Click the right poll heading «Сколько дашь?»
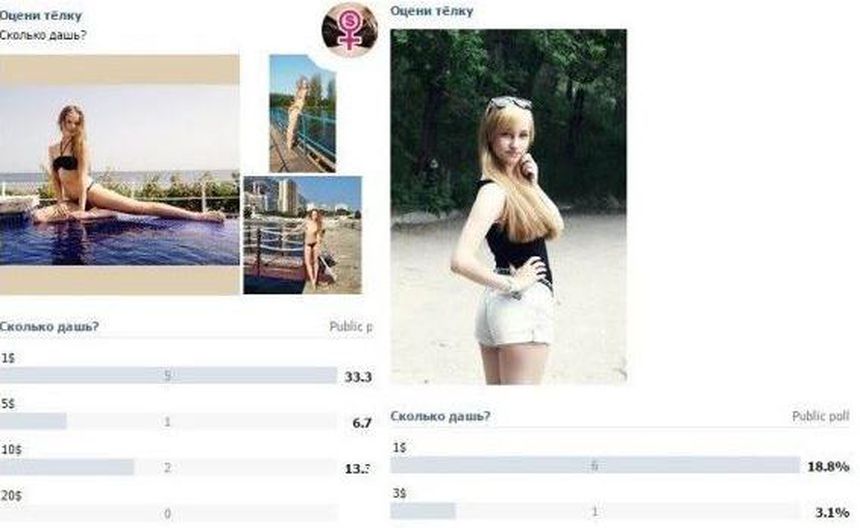 440,416
